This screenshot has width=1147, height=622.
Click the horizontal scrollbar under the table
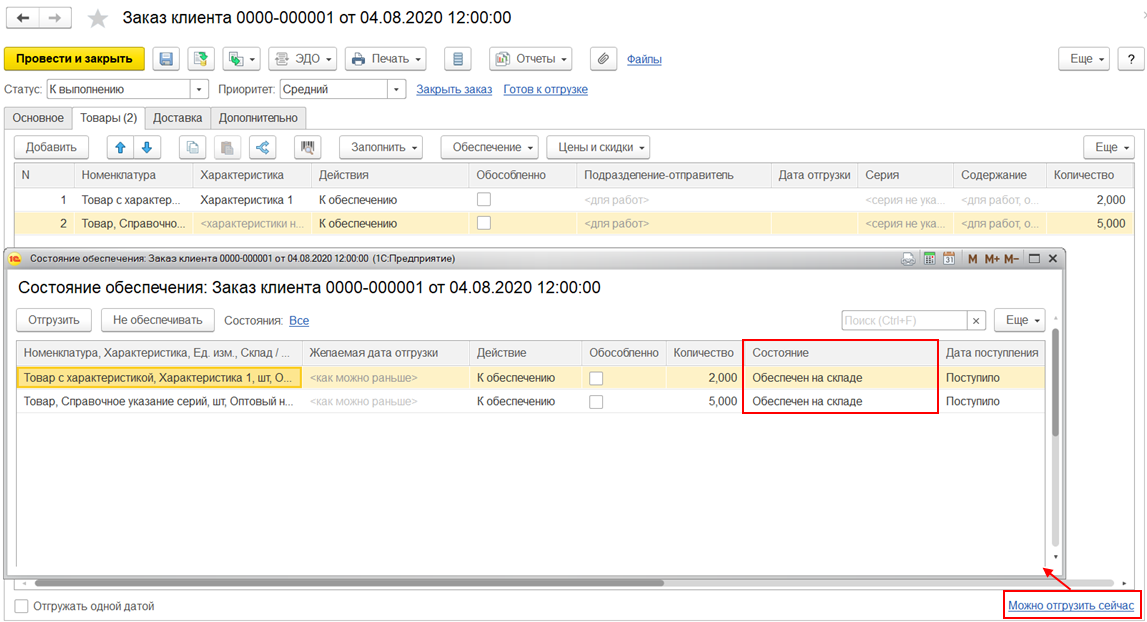pos(350,583)
